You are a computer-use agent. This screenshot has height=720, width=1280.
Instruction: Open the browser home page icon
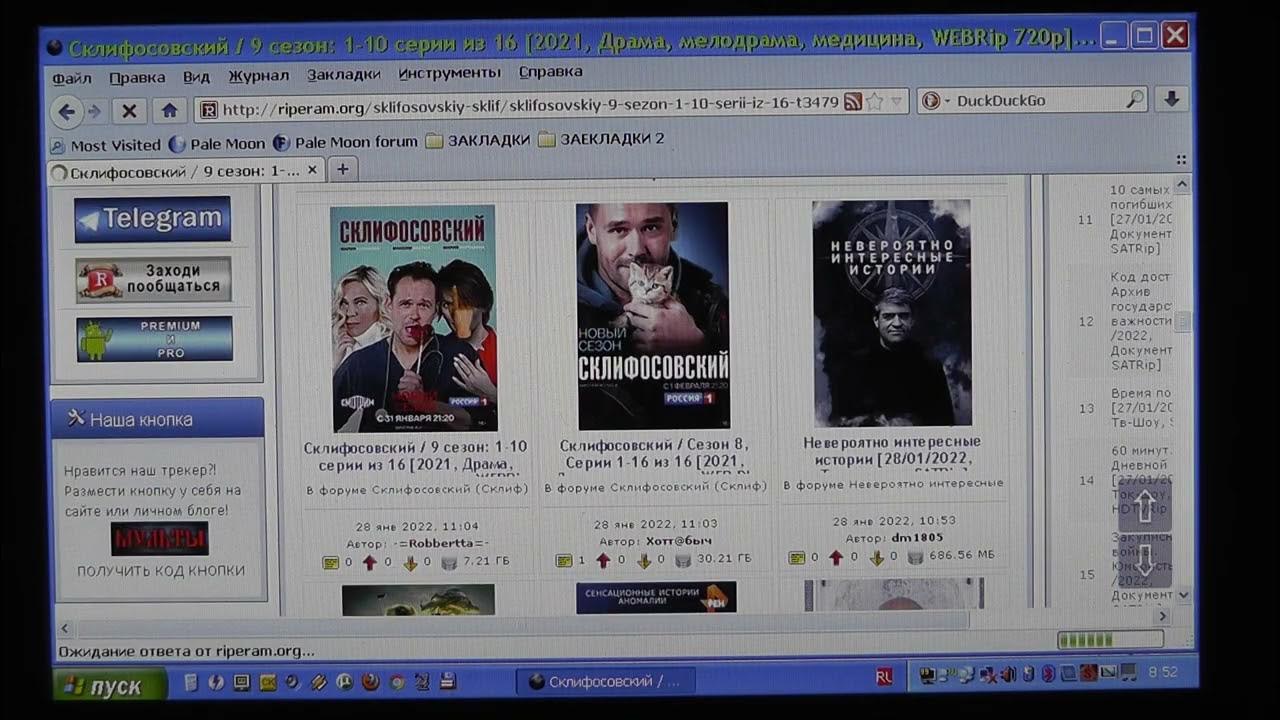click(169, 111)
